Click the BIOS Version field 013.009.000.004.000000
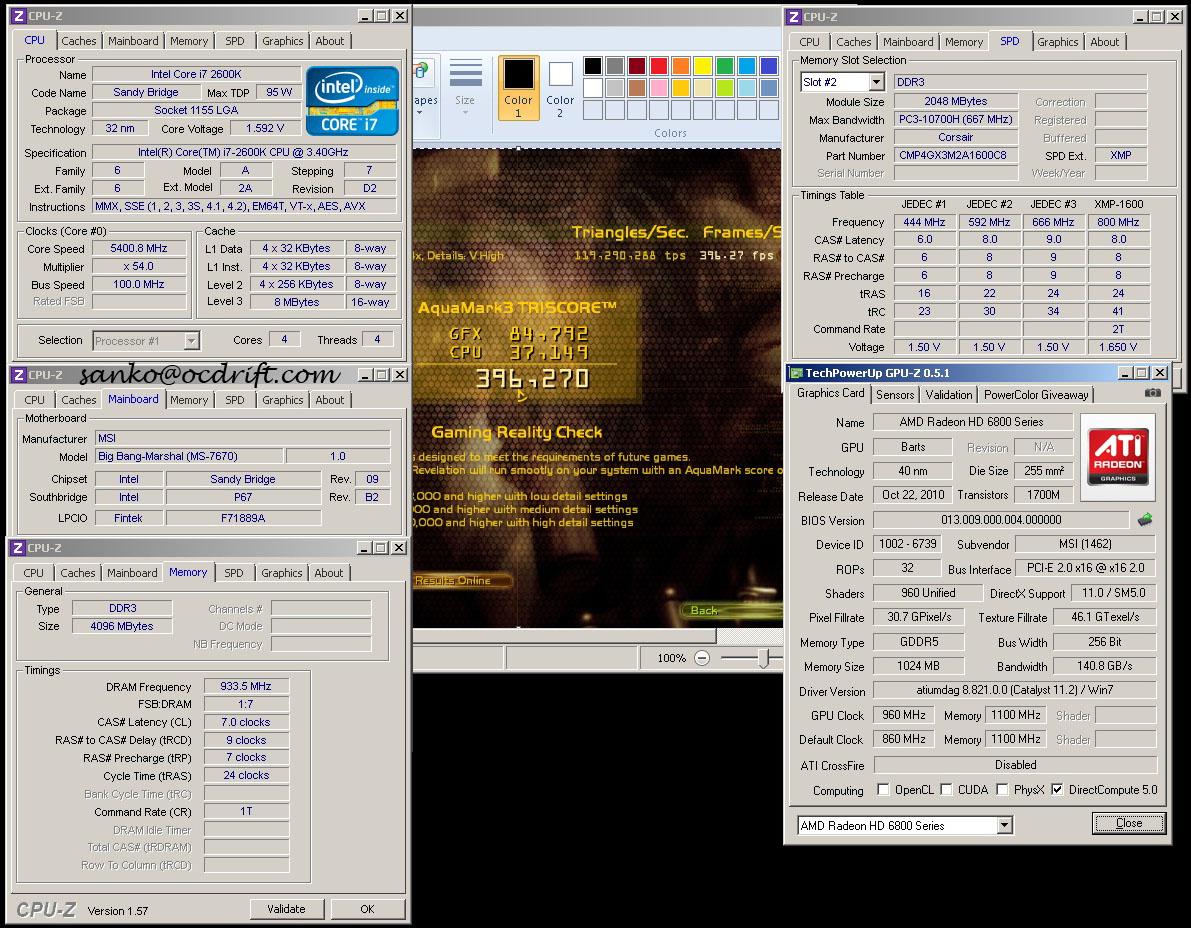The height and width of the screenshot is (928, 1191). pos(1001,520)
